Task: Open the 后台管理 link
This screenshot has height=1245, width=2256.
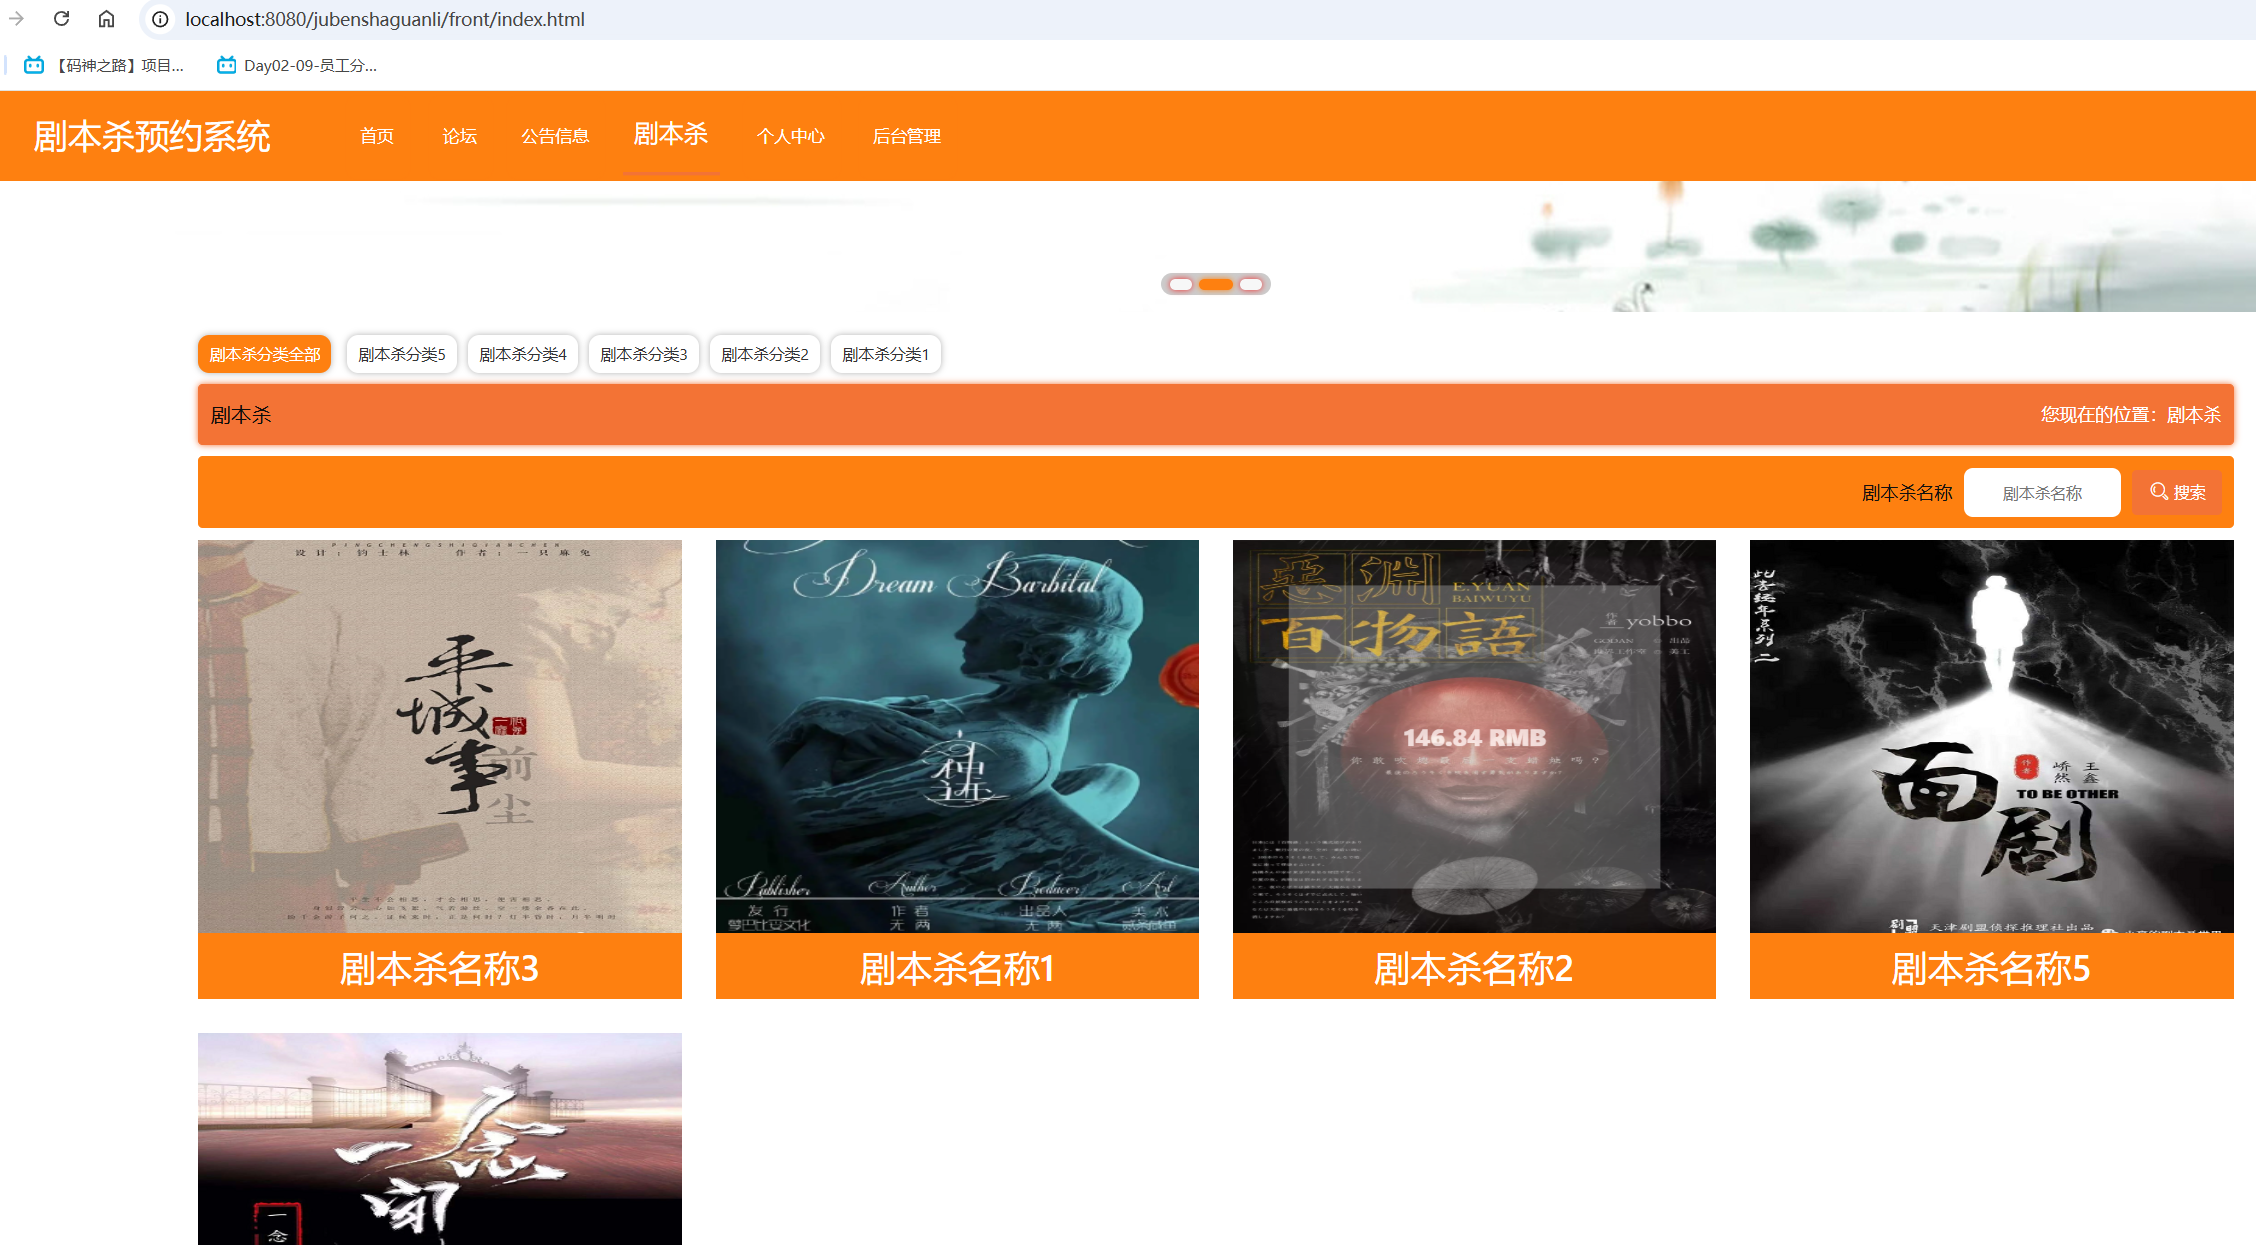Action: click(x=906, y=136)
